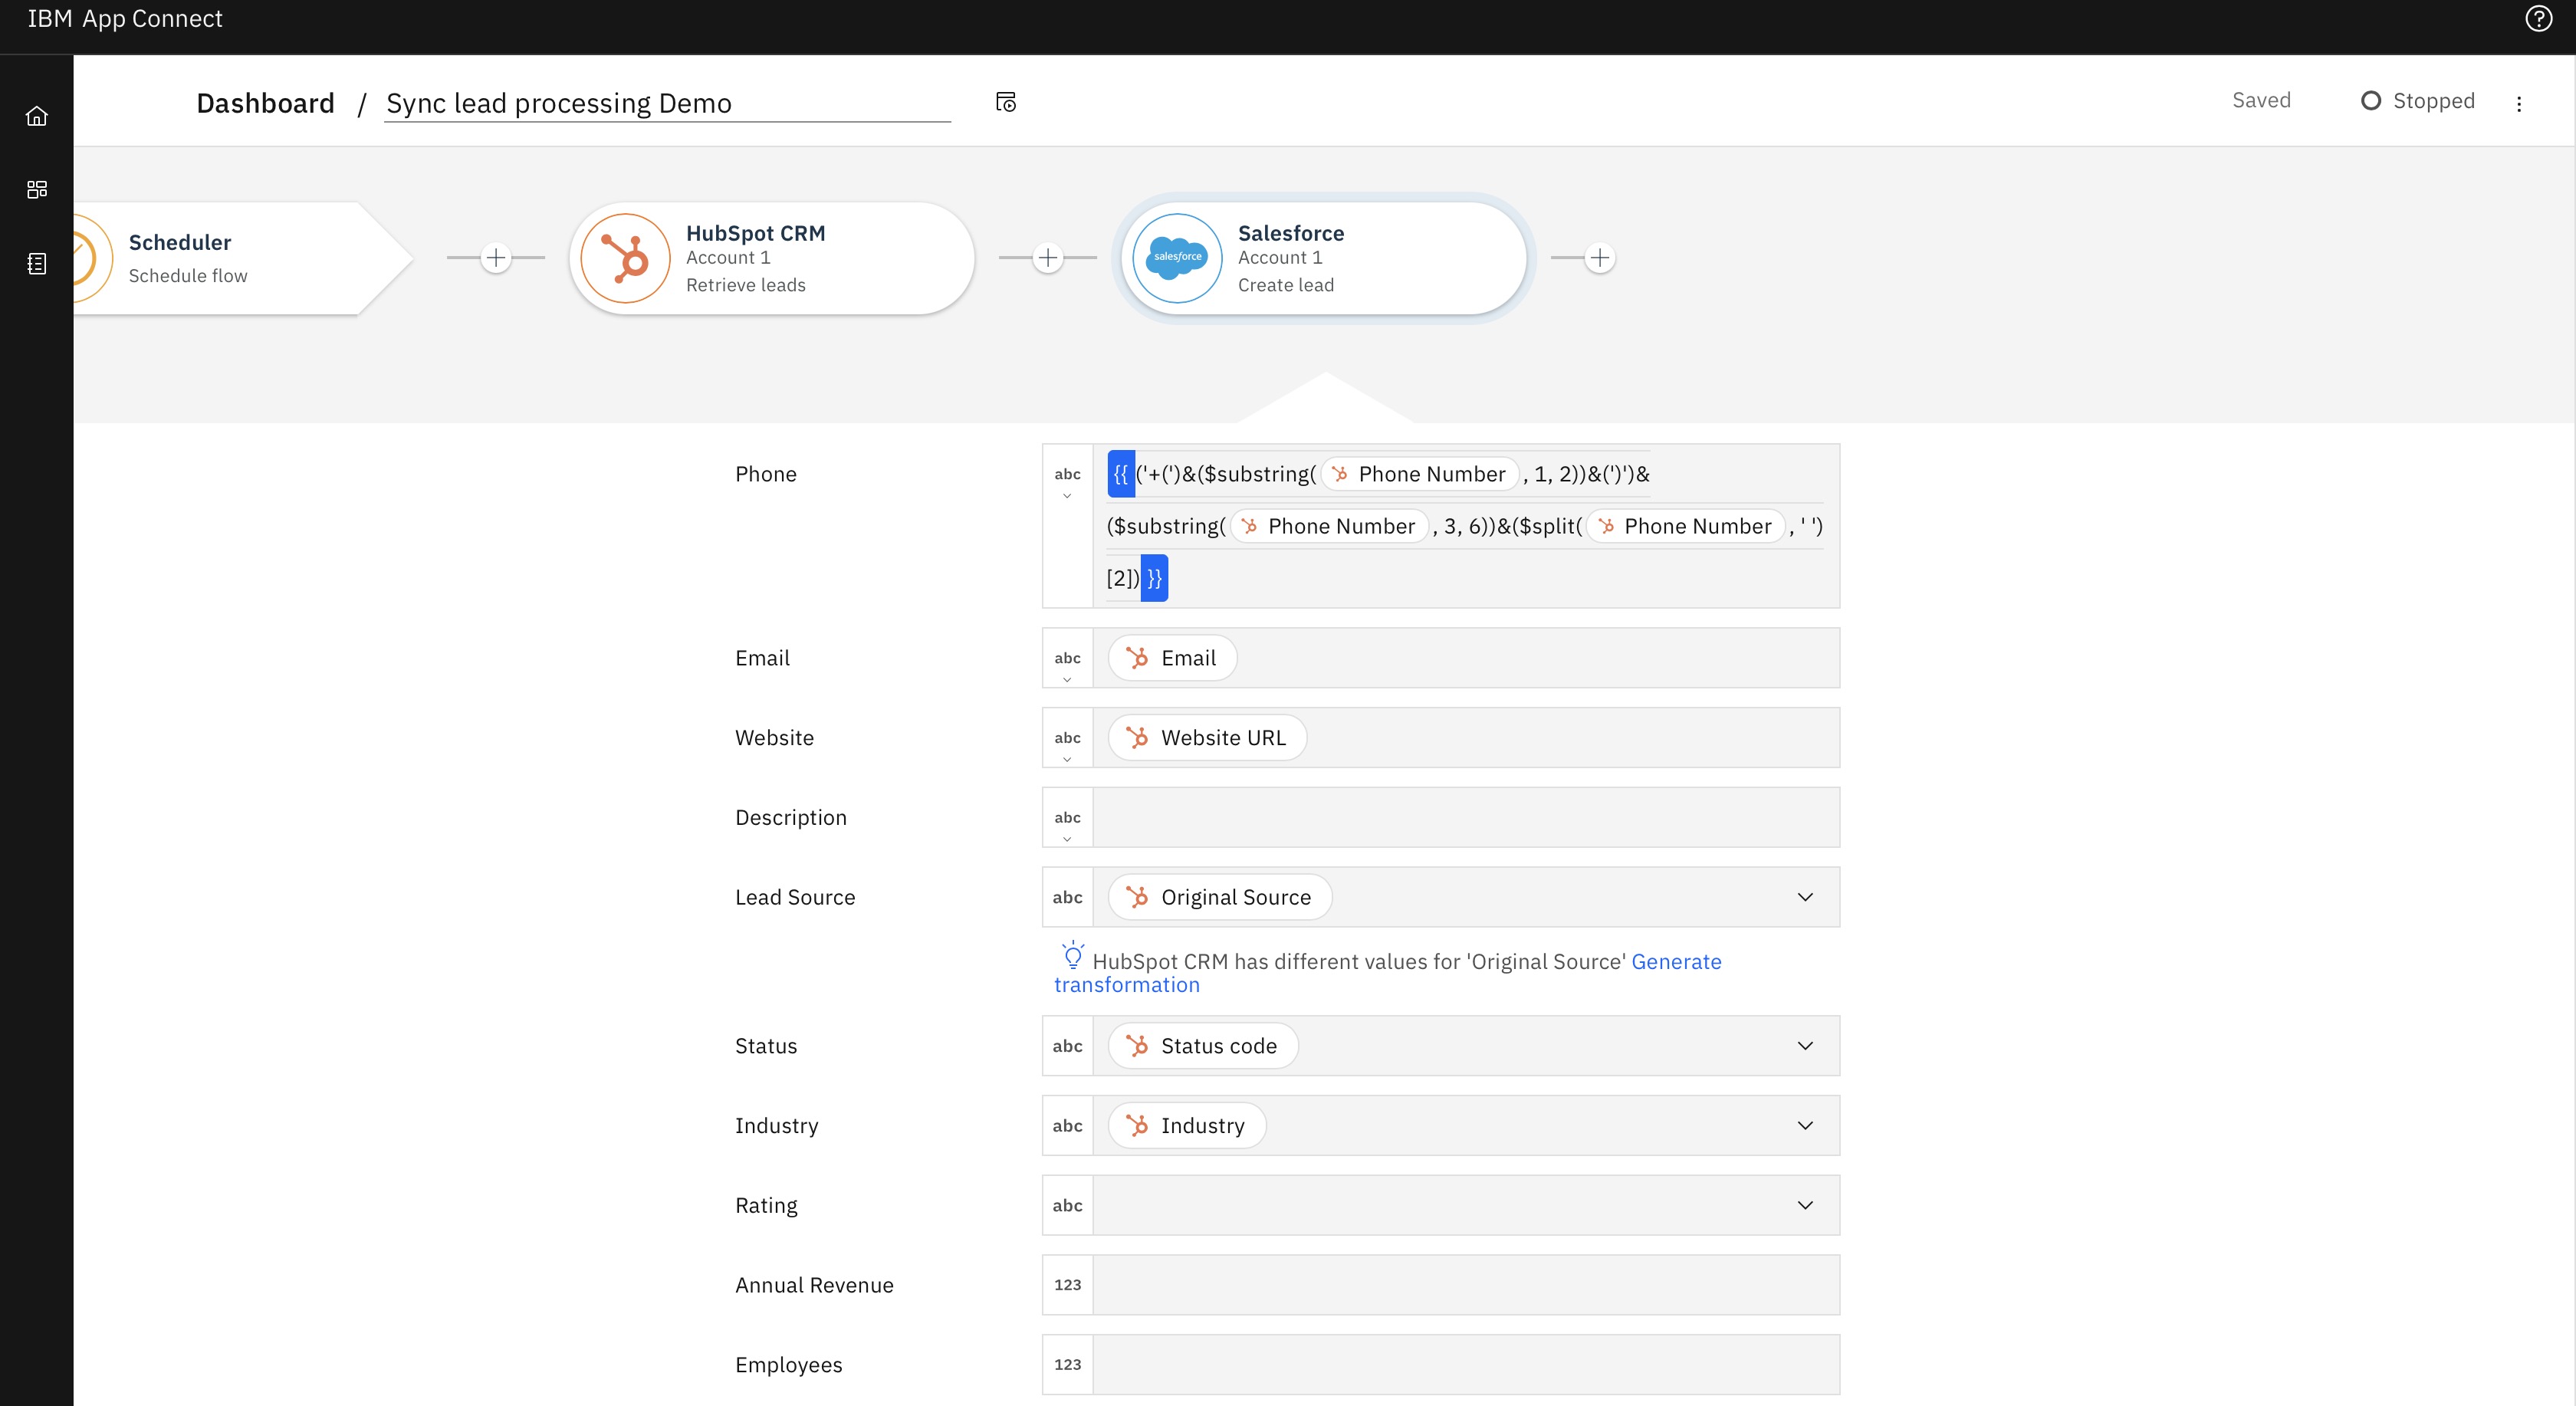Click the Website URL mapping pill
This screenshot has width=2576, height=1406.
1207,738
